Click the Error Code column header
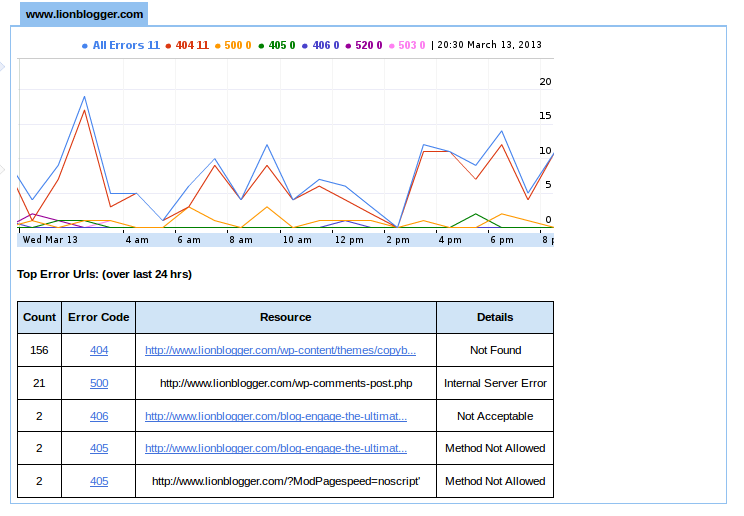This screenshot has width=744, height=516. [99, 317]
